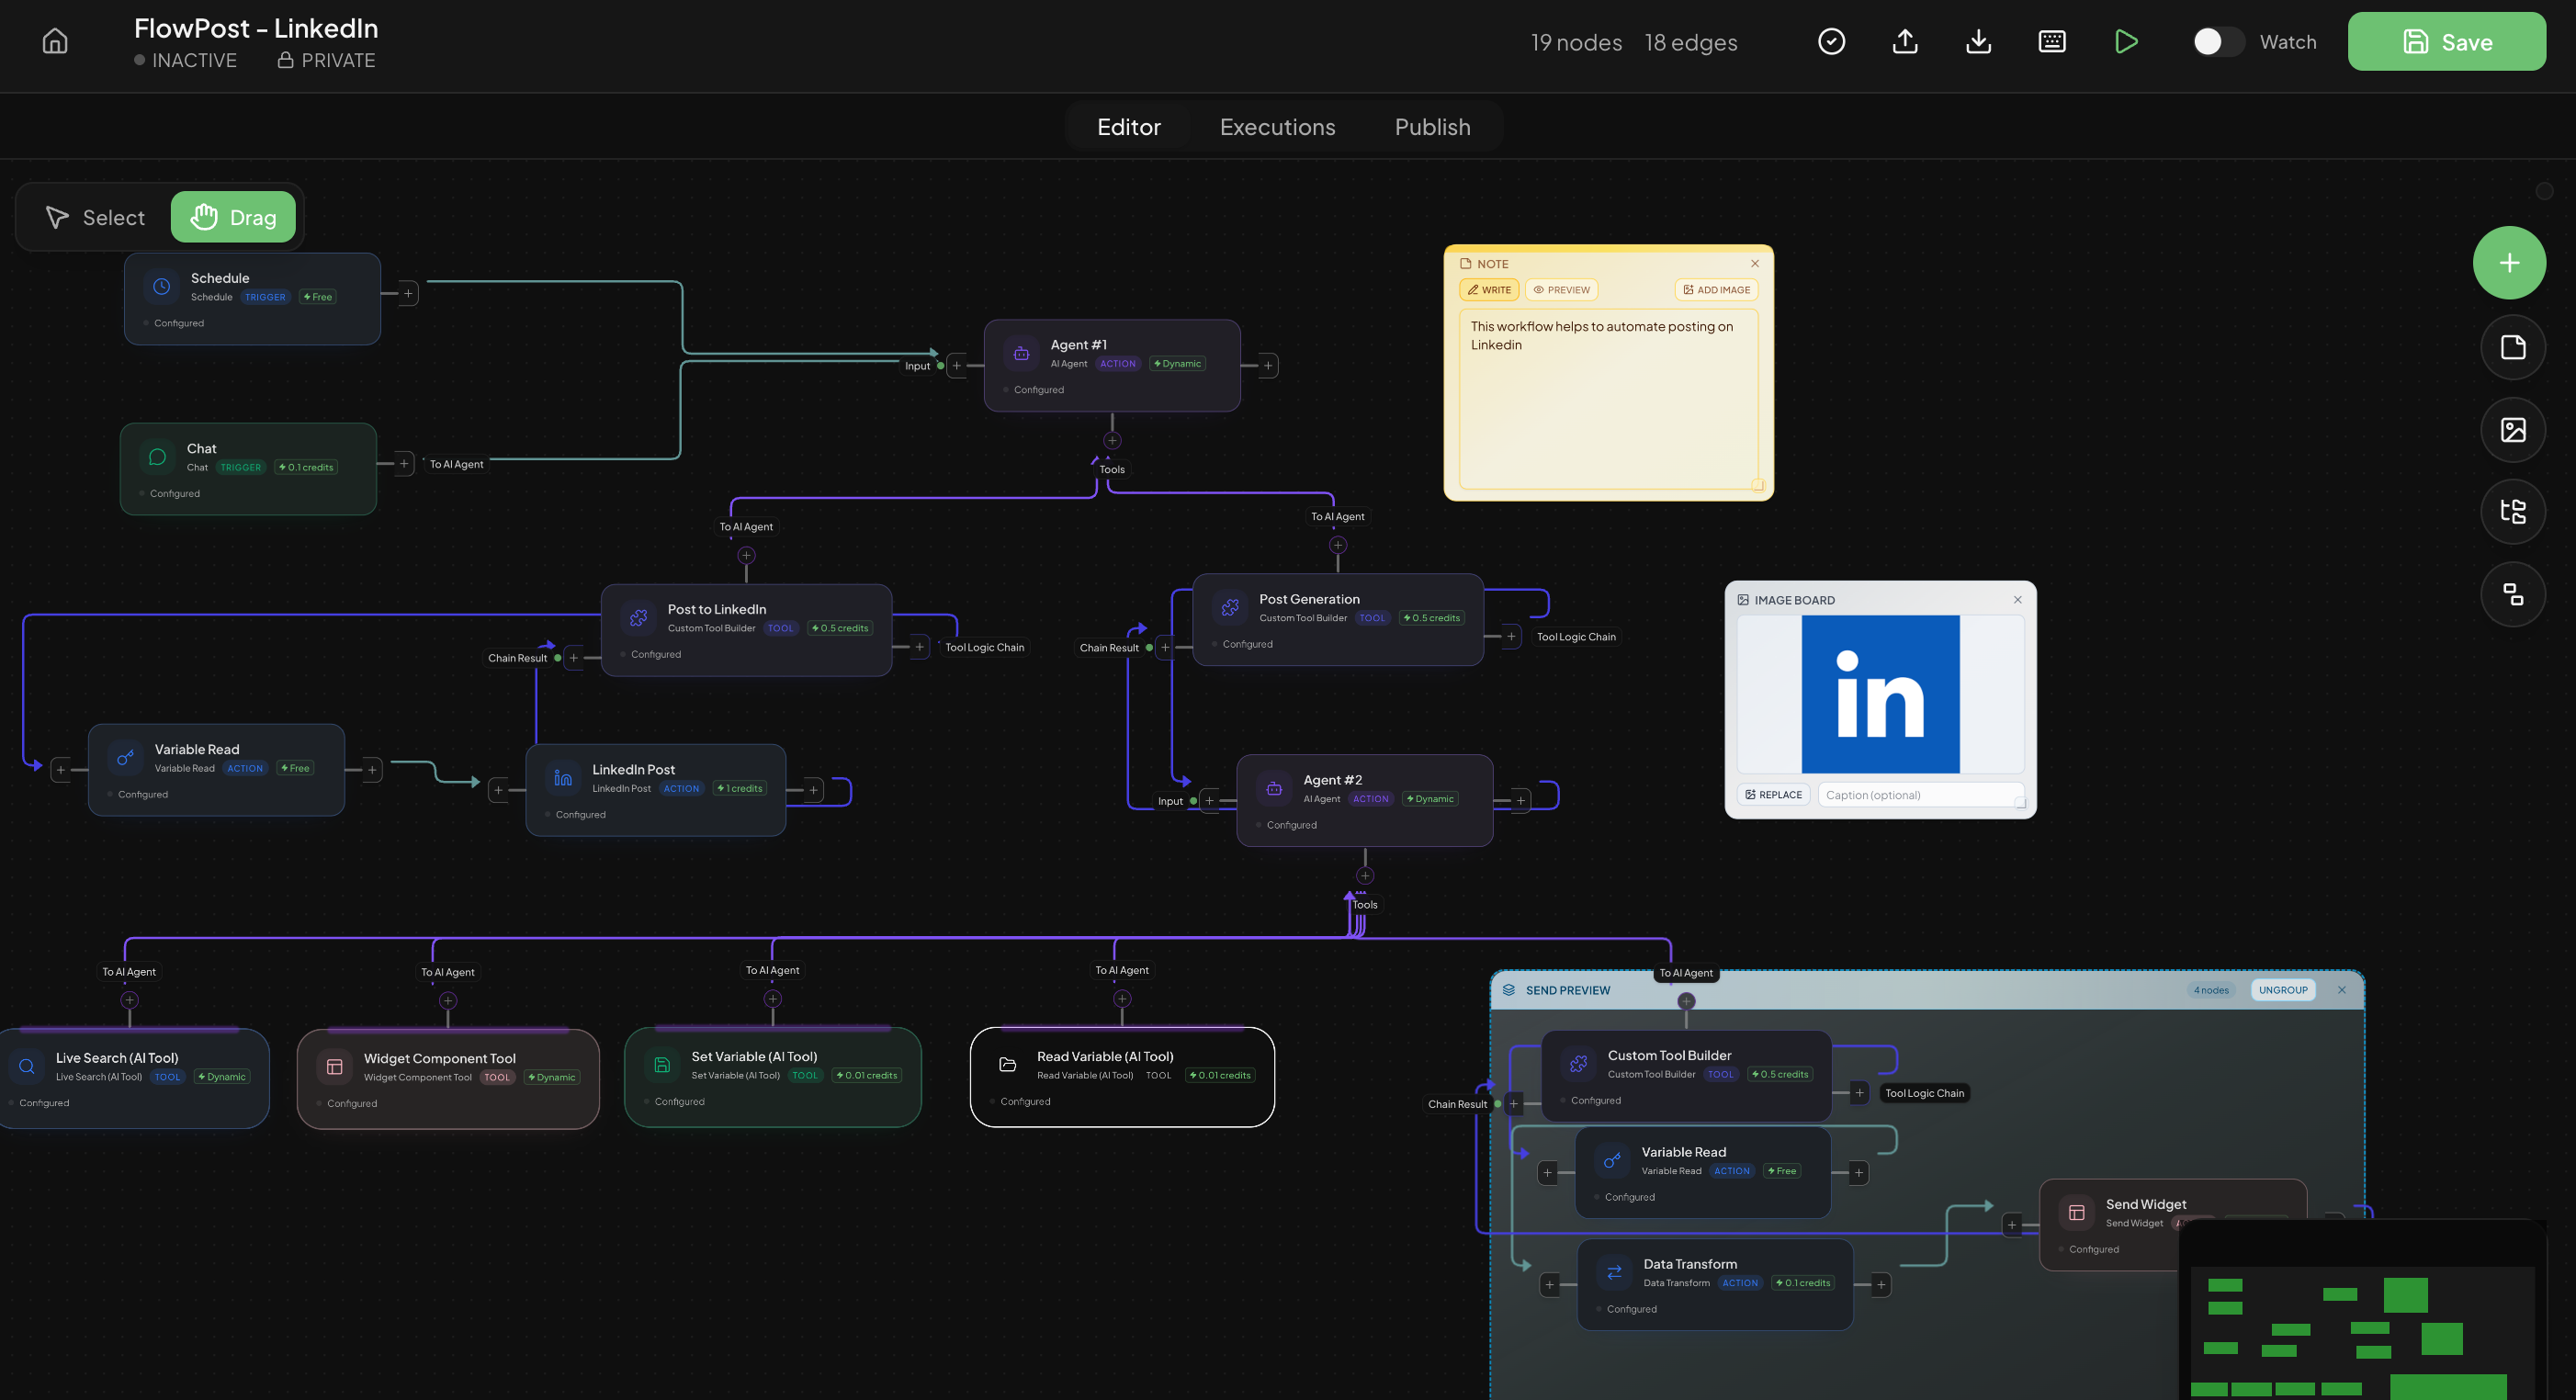
Task: Switch to Select mode
Action: click(x=94, y=216)
